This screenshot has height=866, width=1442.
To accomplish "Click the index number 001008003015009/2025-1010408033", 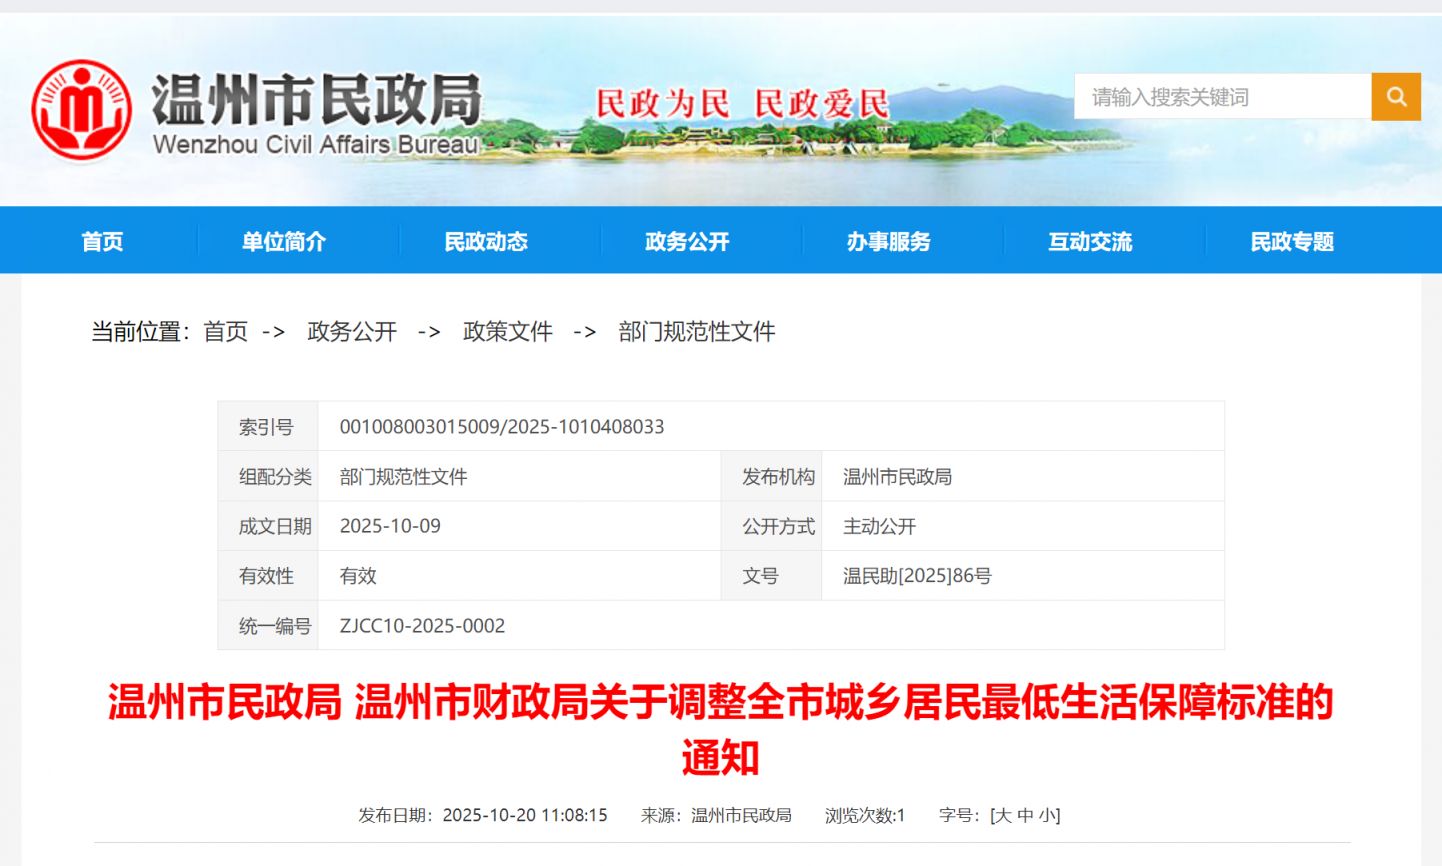I will tap(500, 427).
